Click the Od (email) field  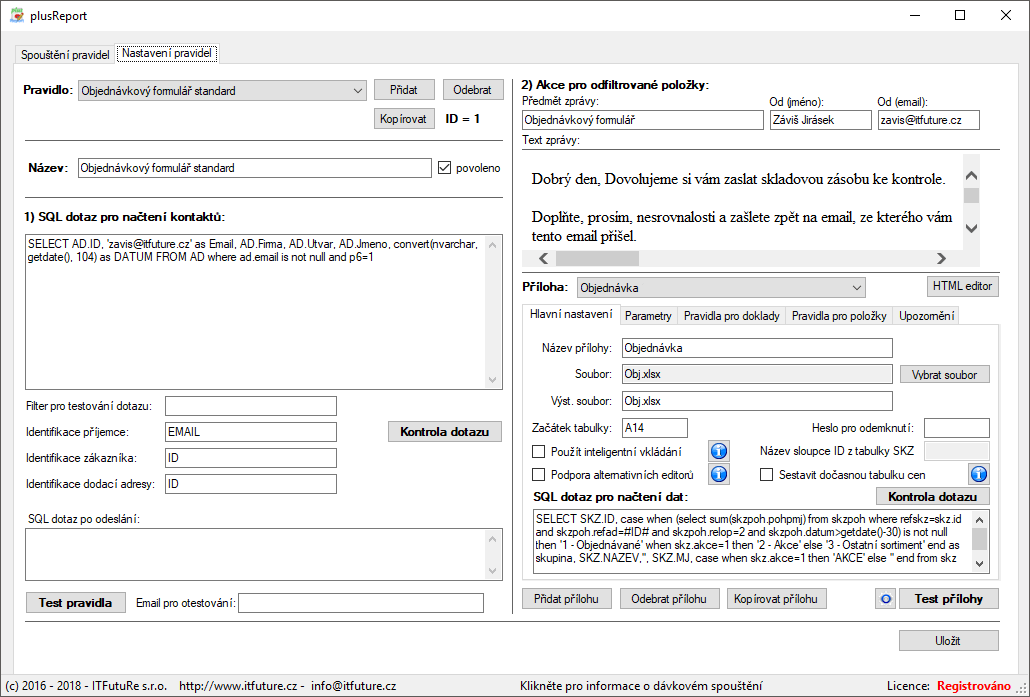point(929,120)
